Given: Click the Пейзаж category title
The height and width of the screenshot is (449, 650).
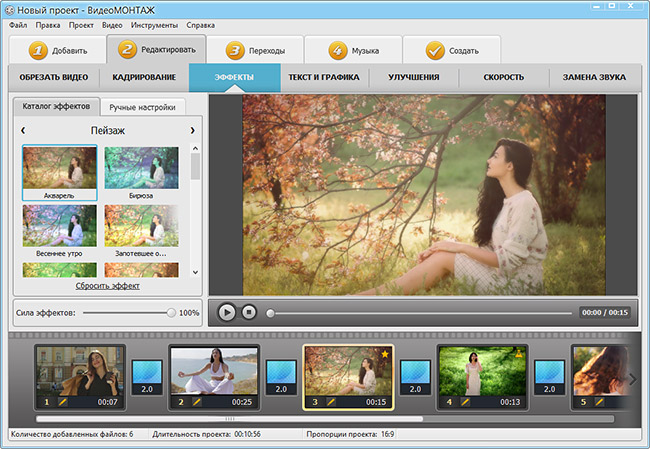Looking at the screenshot, I should (x=108, y=131).
